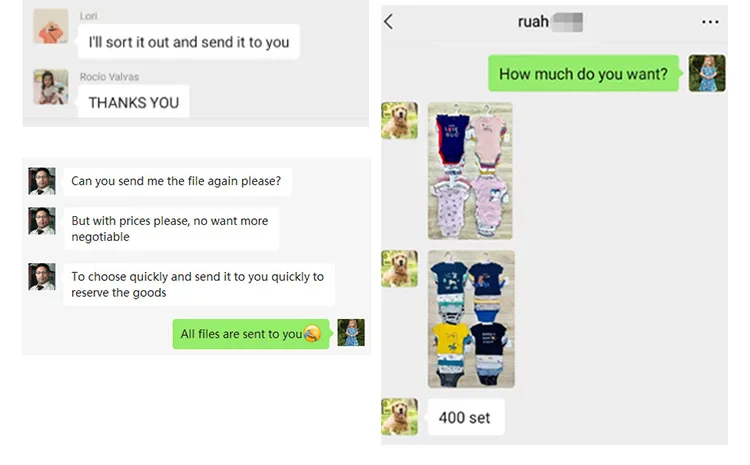Tap Rocio Valvas's profile avatar
Viewport: 750px width, 465px height.
point(51,87)
